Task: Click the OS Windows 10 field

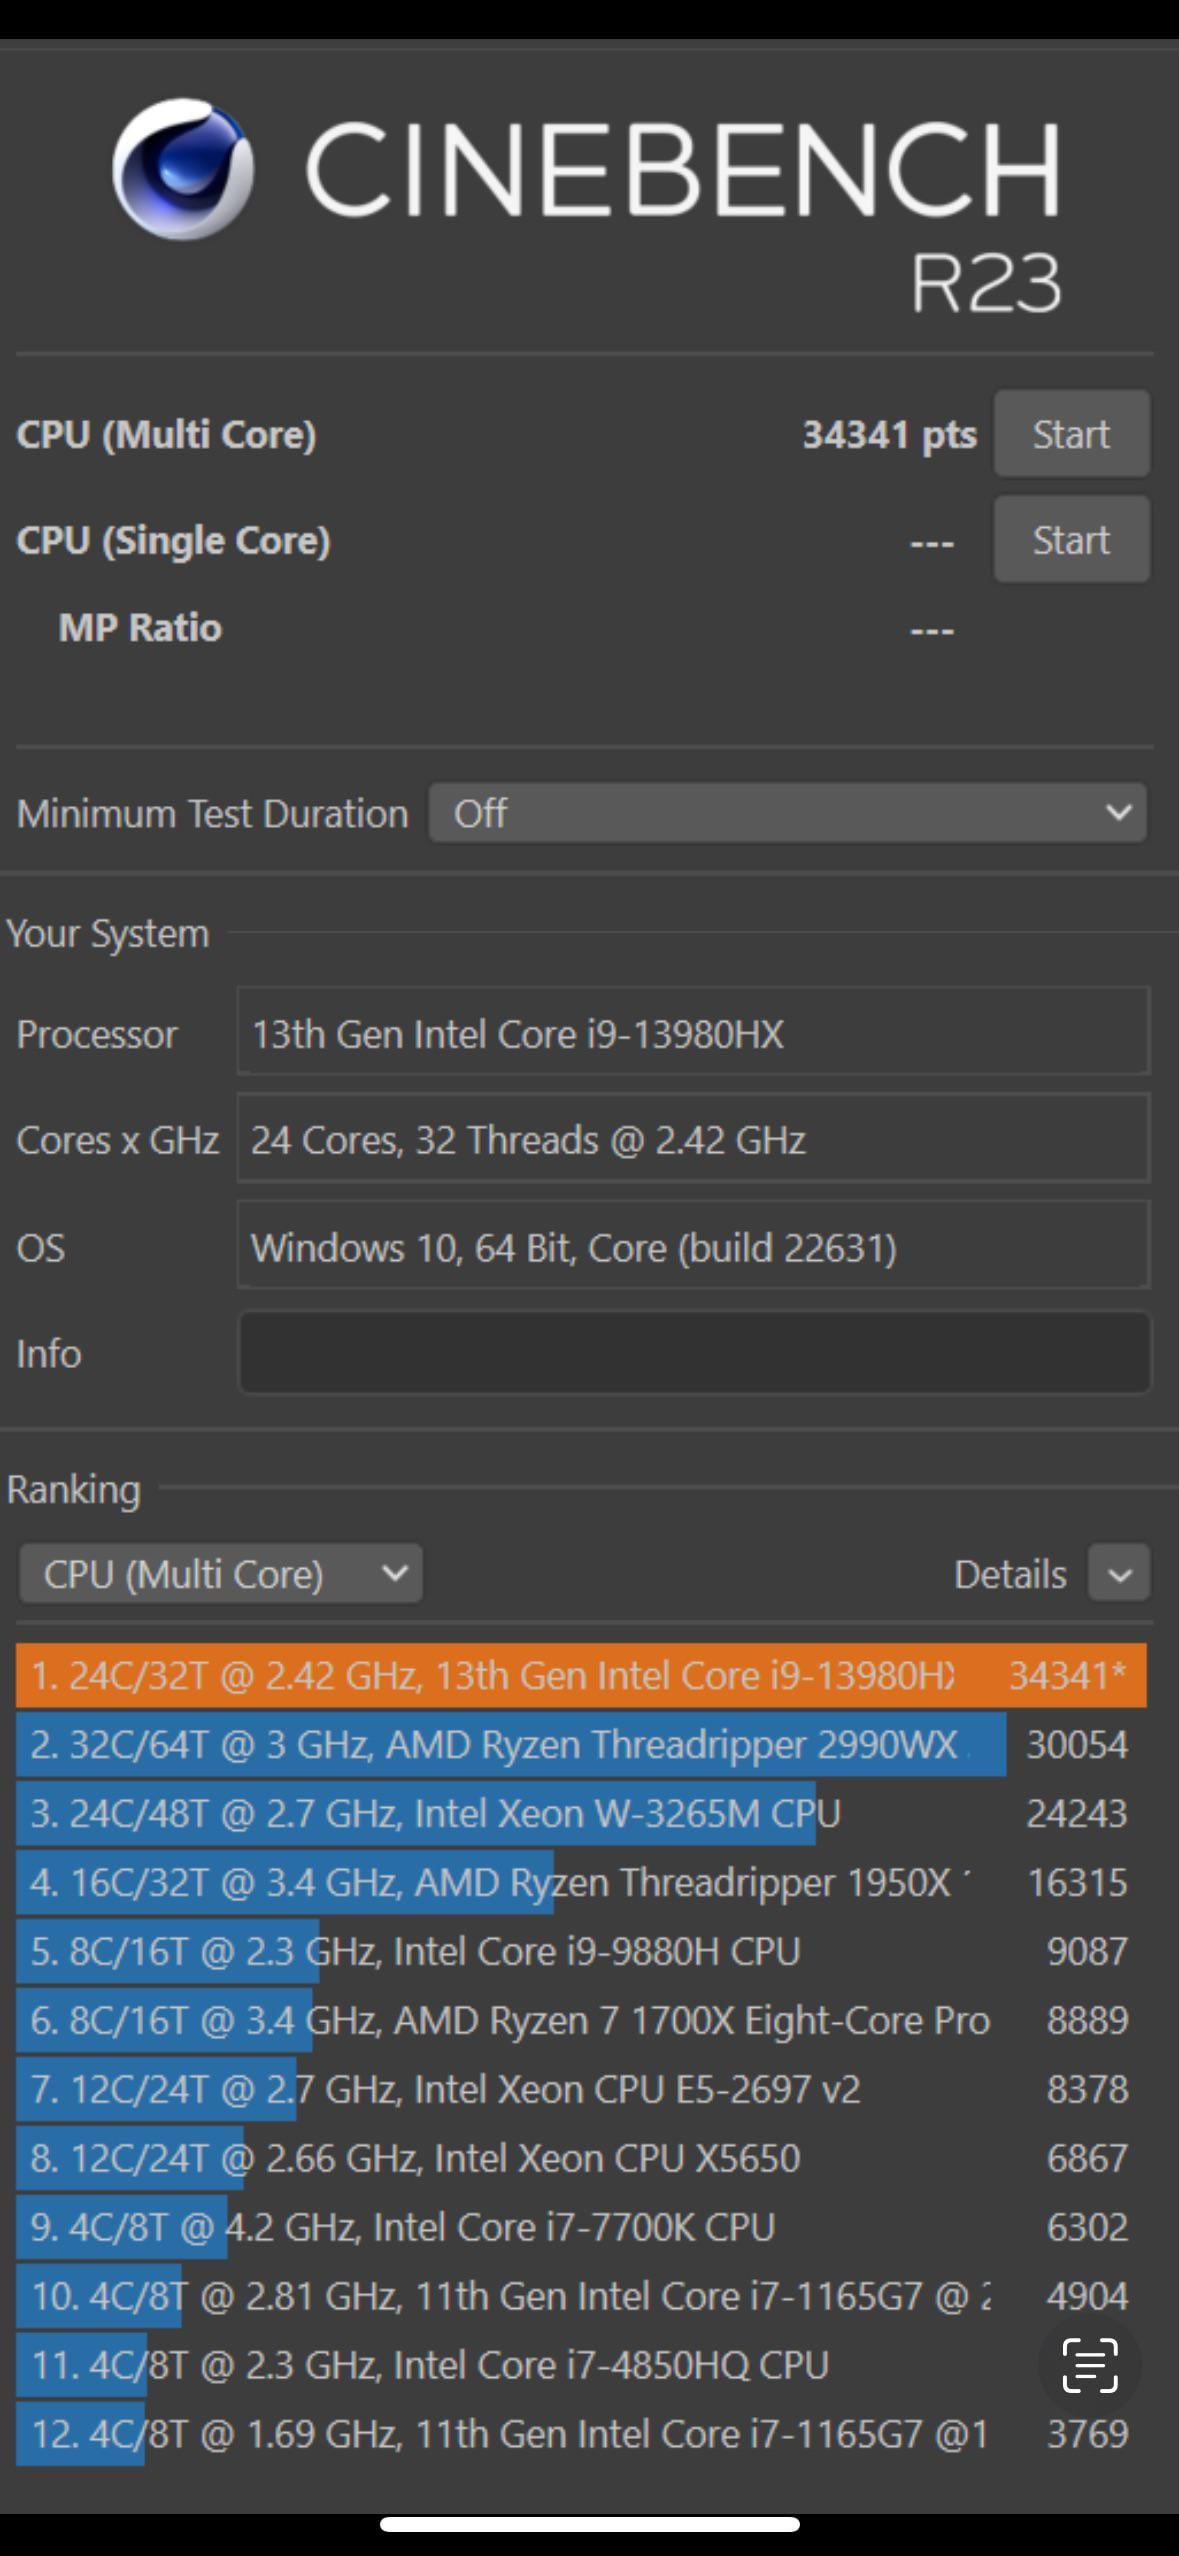Action: click(694, 1246)
